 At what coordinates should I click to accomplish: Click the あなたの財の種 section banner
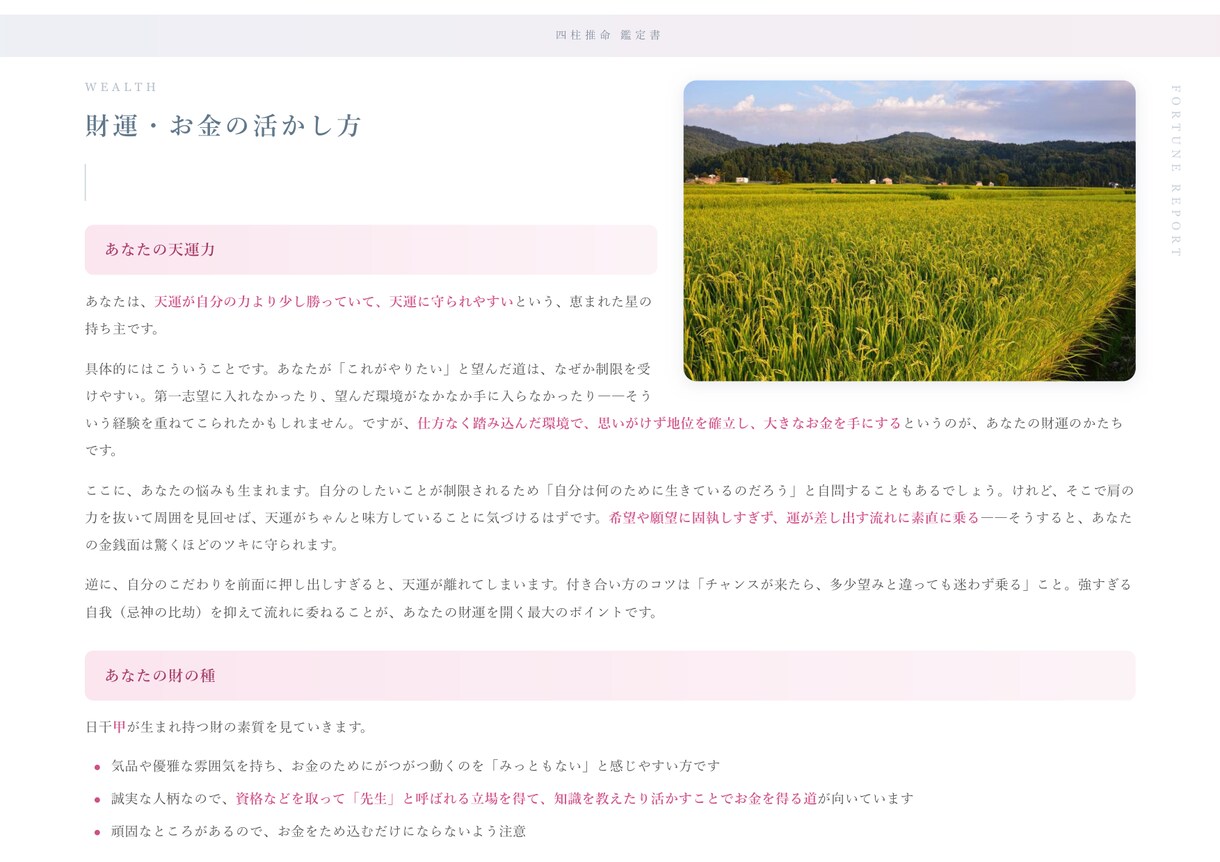(610, 676)
